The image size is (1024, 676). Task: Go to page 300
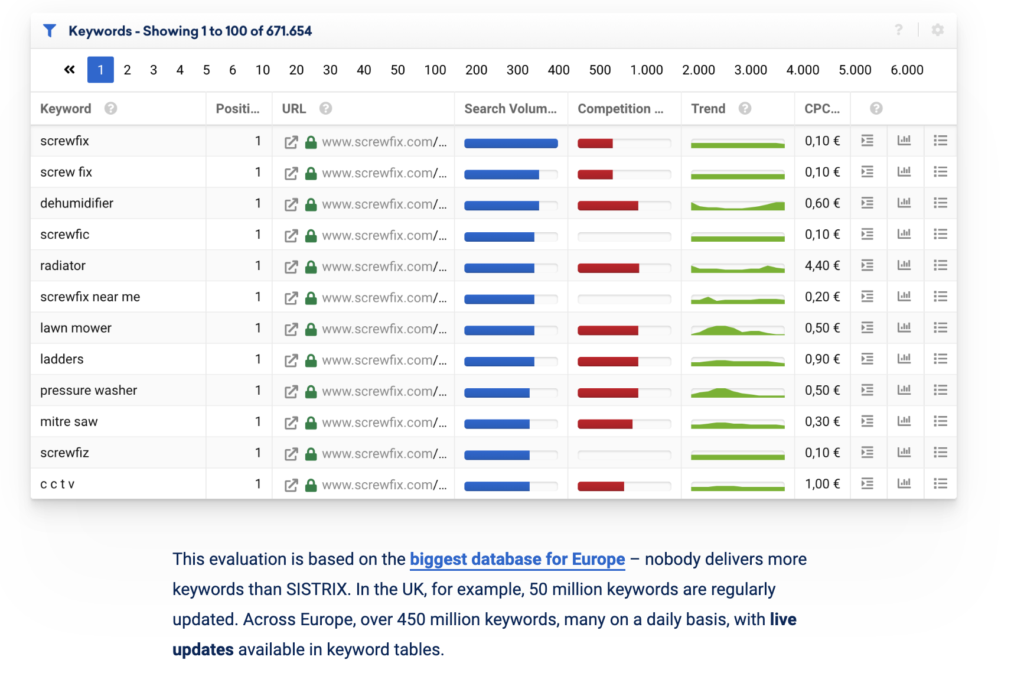[517, 70]
